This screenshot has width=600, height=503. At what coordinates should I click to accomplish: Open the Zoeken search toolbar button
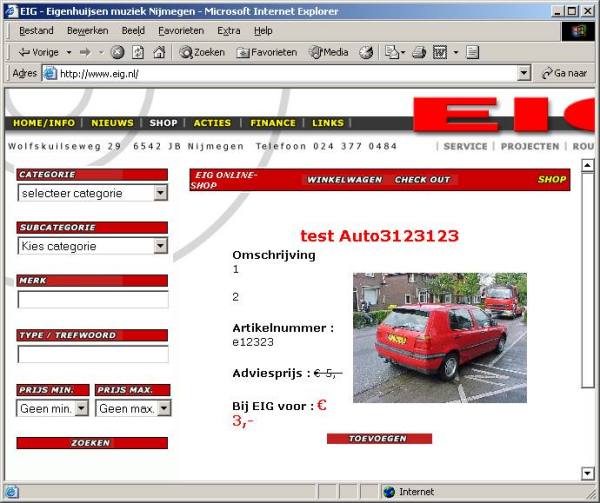pyautogui.click(x=202, y=52)
